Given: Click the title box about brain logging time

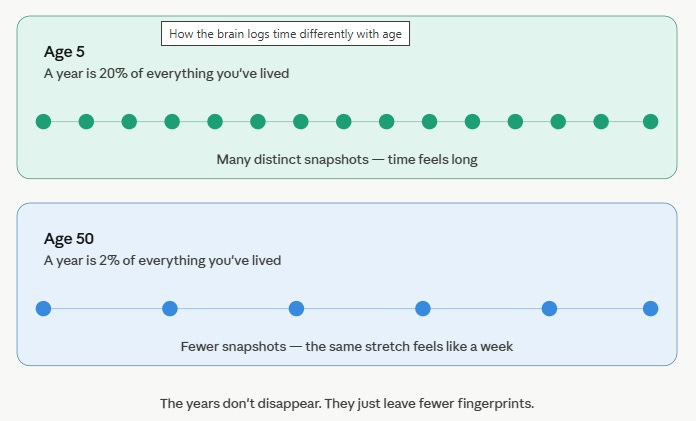Looking at the screenshot, I should [x=285, y=34].
